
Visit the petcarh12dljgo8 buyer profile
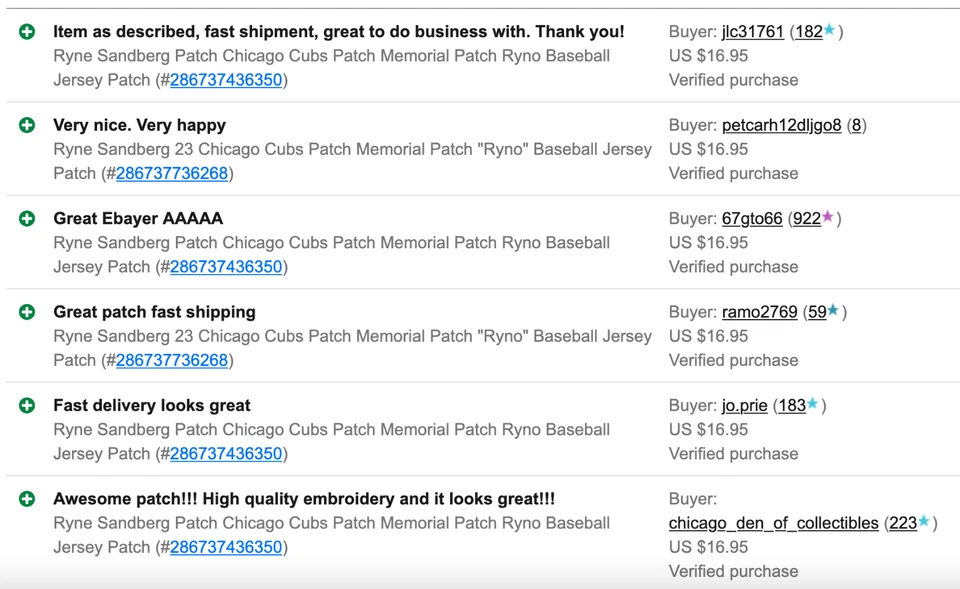tap(781, 125)
